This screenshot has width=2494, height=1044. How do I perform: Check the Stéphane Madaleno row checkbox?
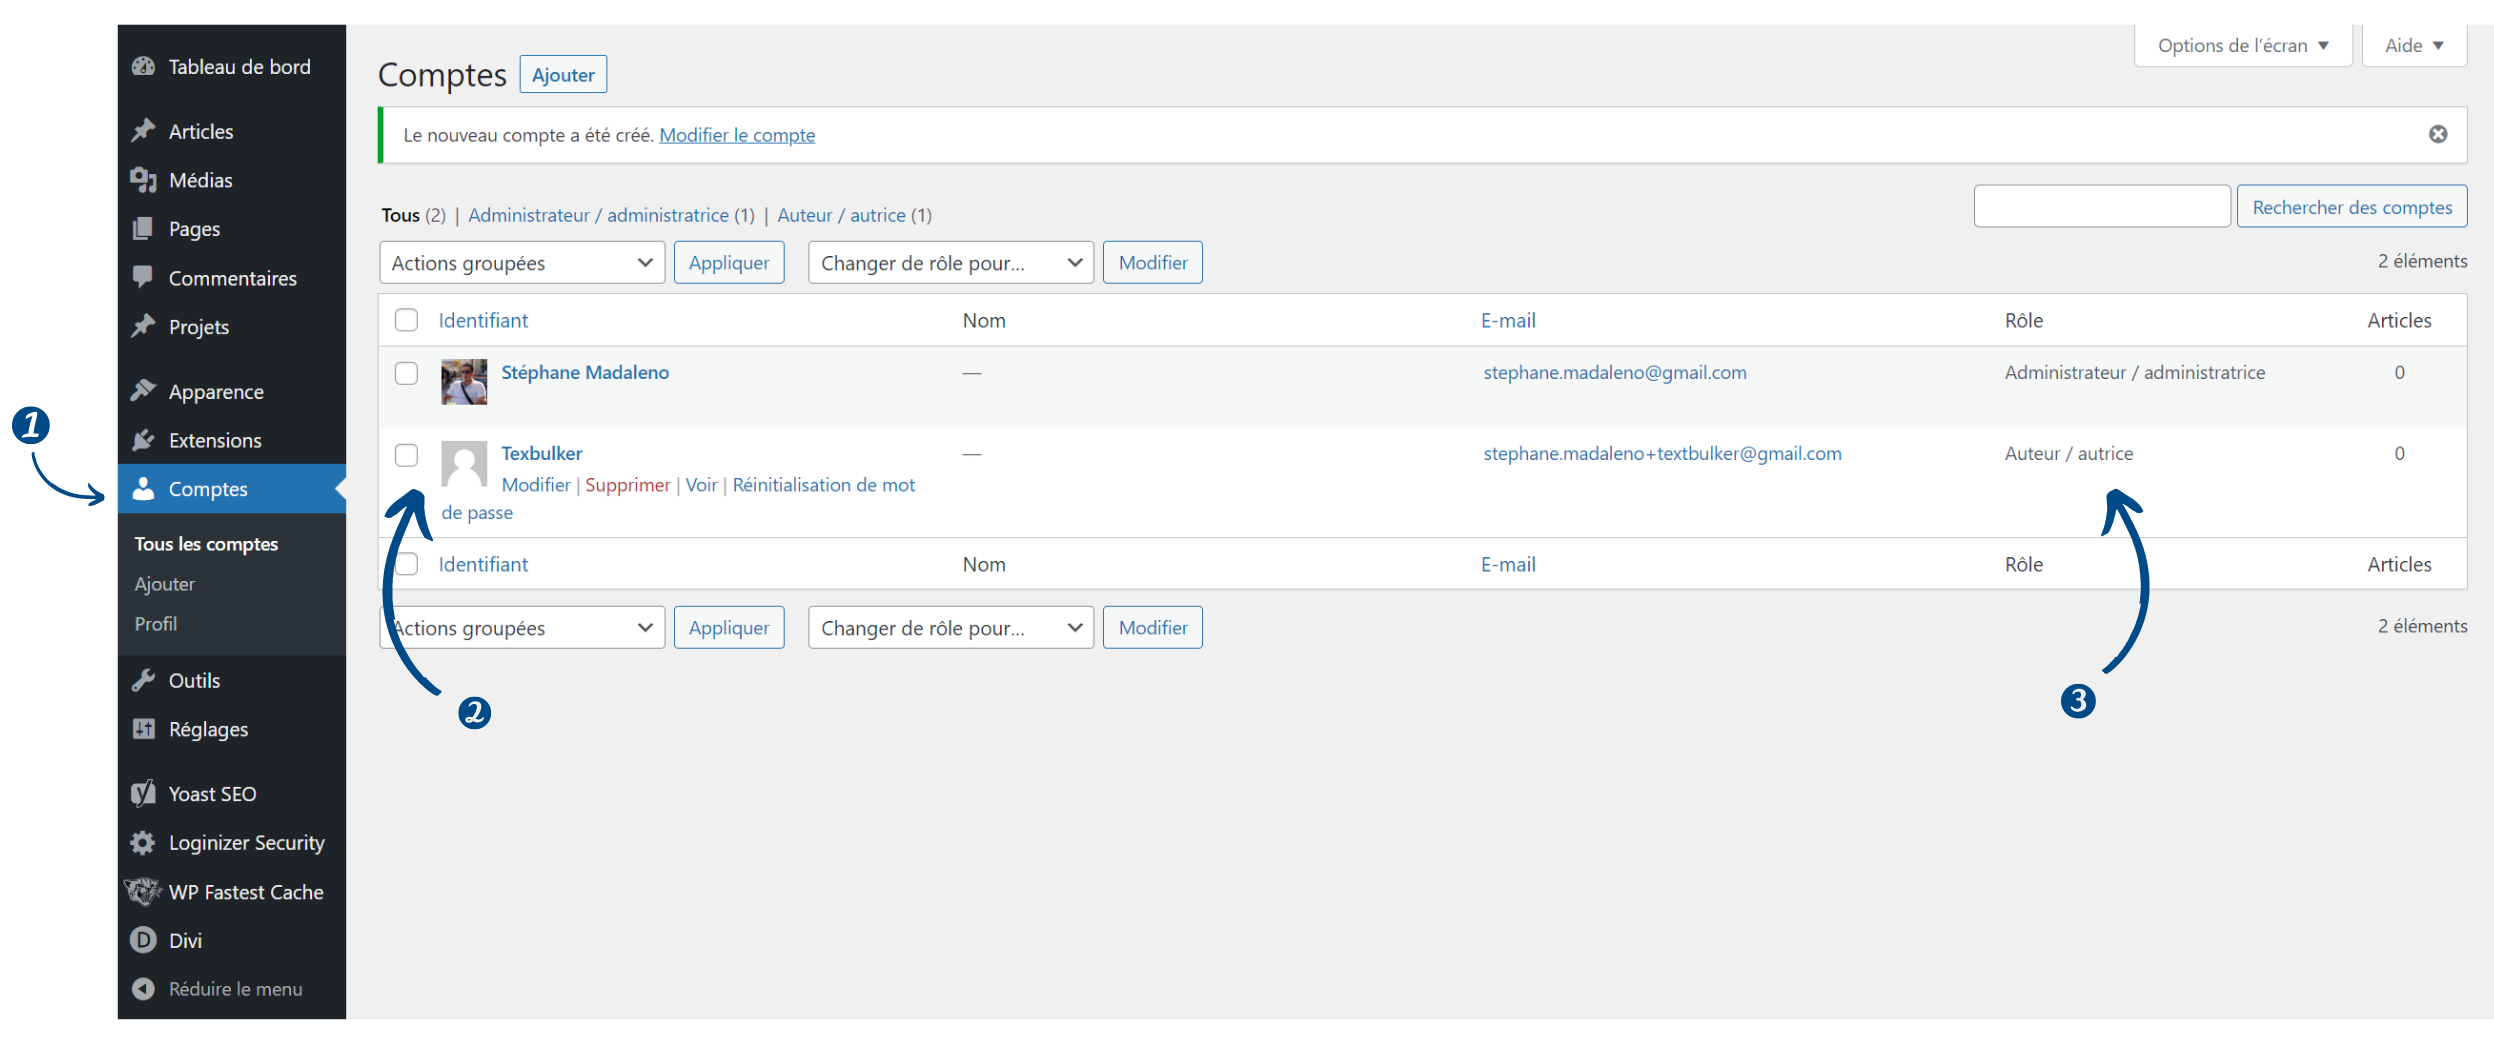point(407,374)
